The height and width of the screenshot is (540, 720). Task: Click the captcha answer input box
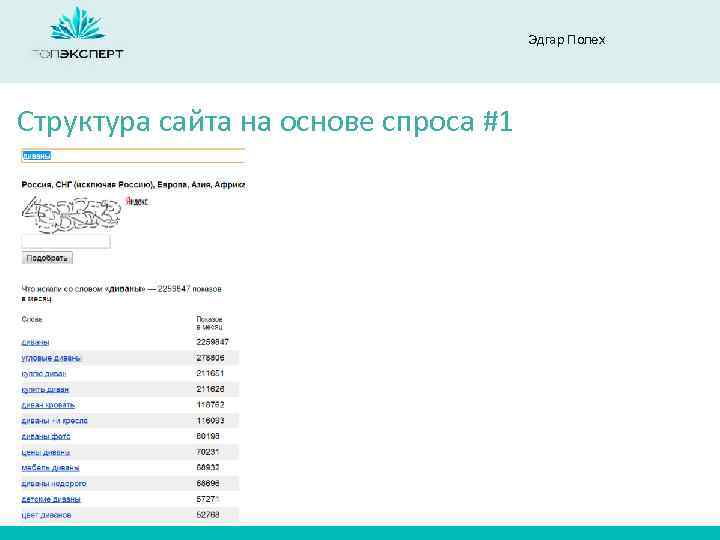[66, 241]
